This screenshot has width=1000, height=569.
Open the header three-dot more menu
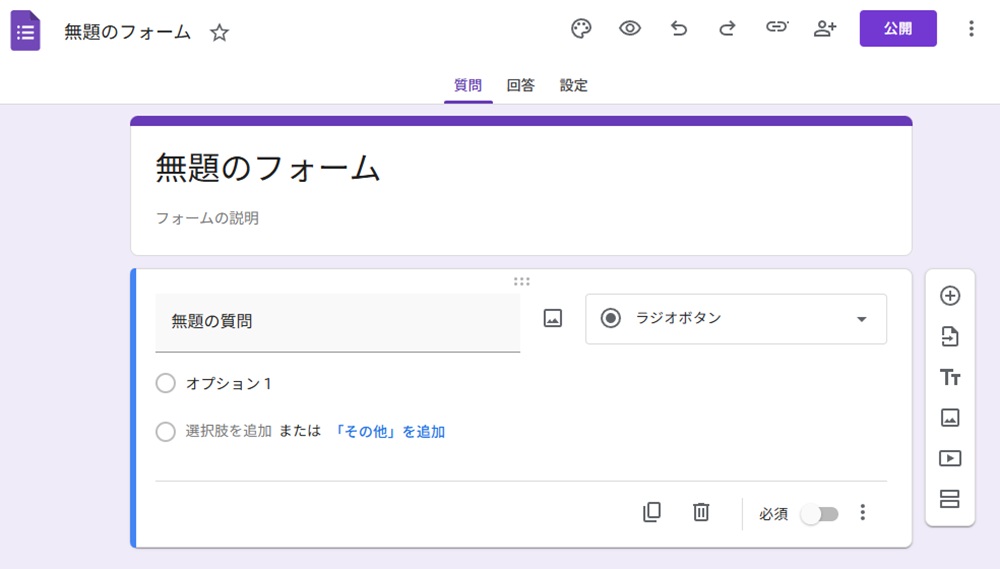tap(970, 29)
